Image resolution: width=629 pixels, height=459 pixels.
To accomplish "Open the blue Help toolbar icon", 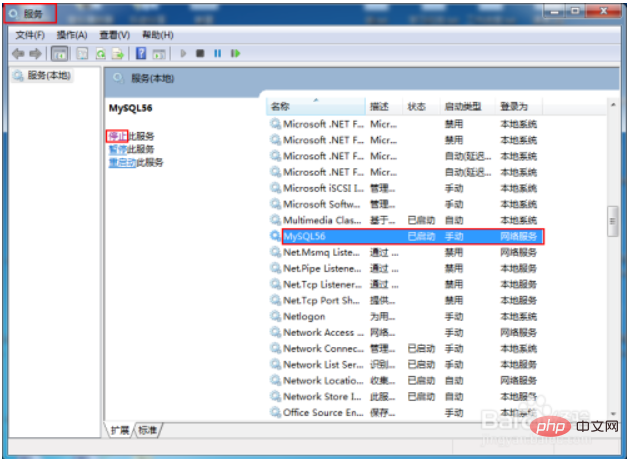I will click(142, 53).
